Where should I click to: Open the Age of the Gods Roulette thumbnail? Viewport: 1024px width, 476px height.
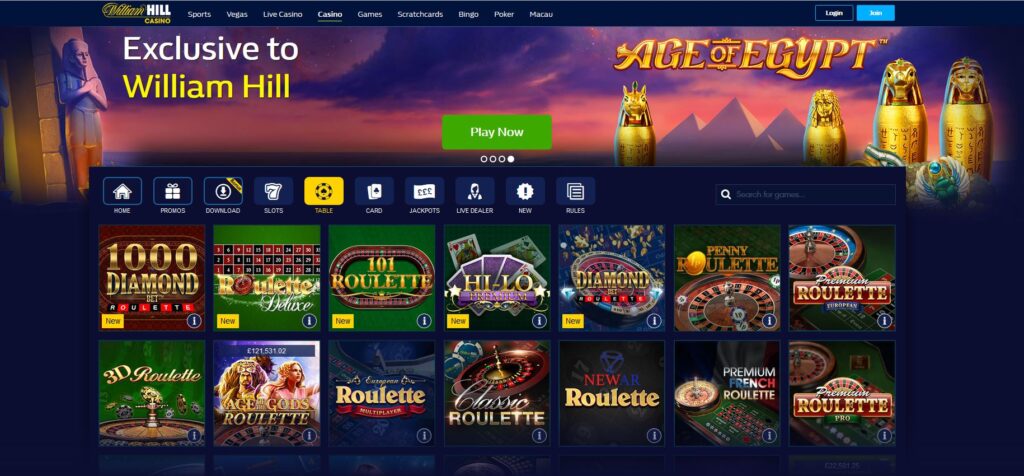(x=267, y=393)
